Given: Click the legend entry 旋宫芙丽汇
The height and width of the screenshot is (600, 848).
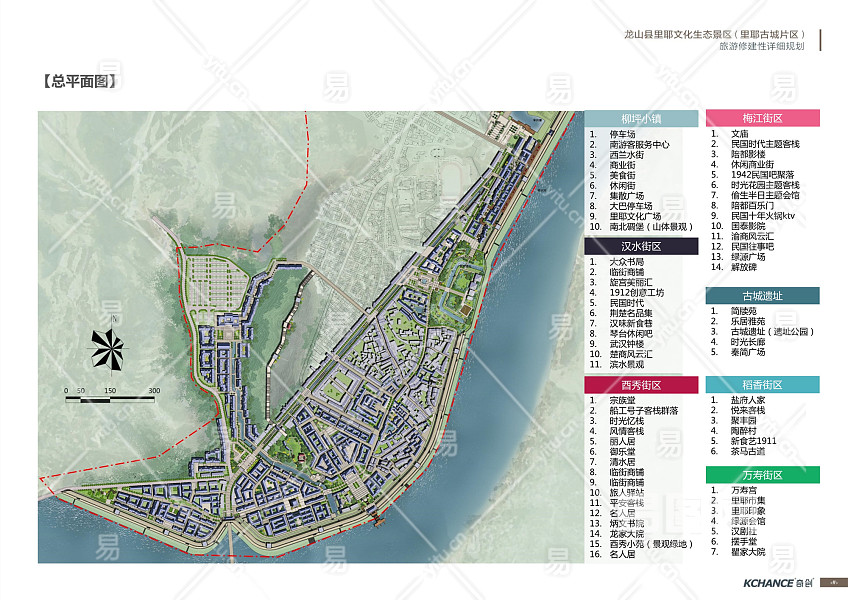Looking at the screenshot, I should tap(631, 282).
